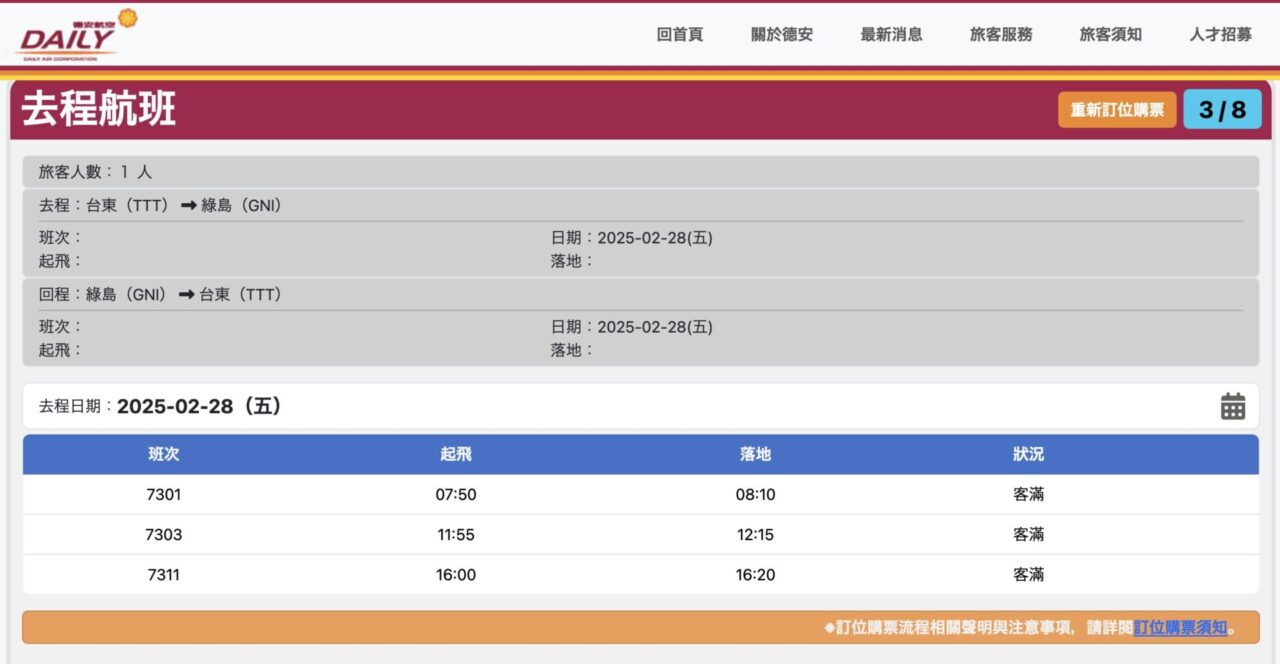Open the calendar date picker icon
This screenshot has width=1280, height=664.
[1233, 407]
